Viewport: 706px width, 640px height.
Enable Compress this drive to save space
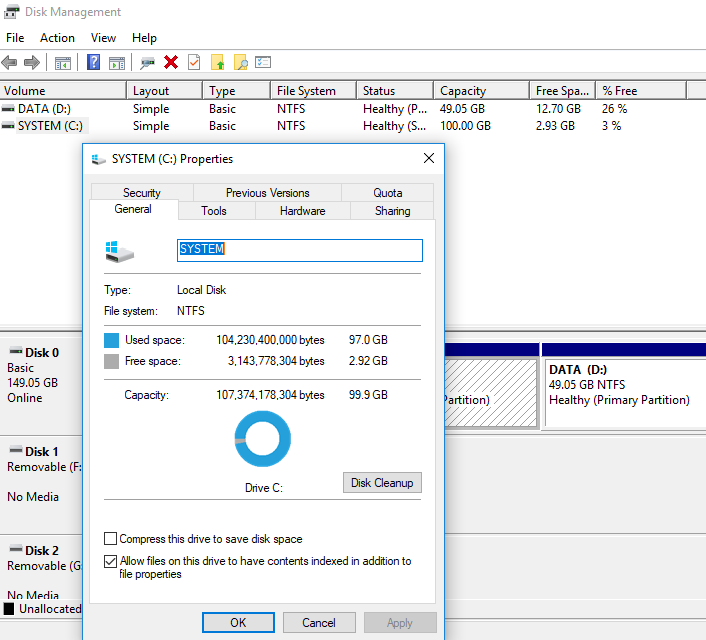coord(111,539)
